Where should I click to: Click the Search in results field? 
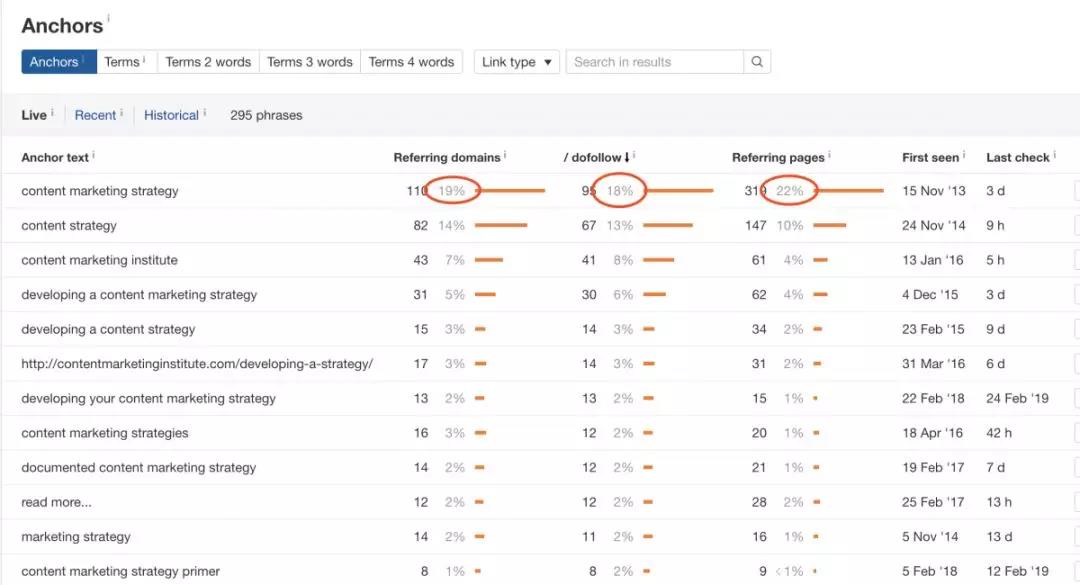(655, 62)
